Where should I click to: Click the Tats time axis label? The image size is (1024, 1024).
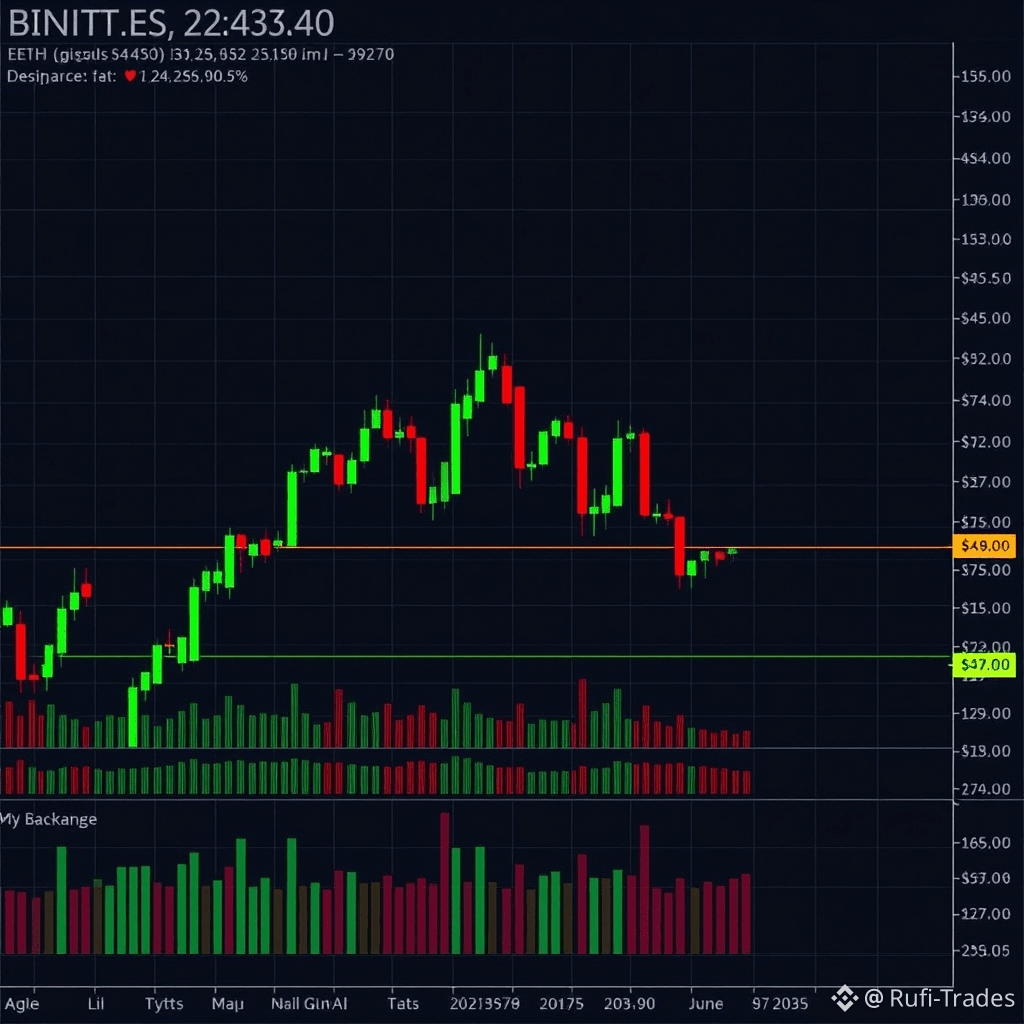coord(403,1003)
